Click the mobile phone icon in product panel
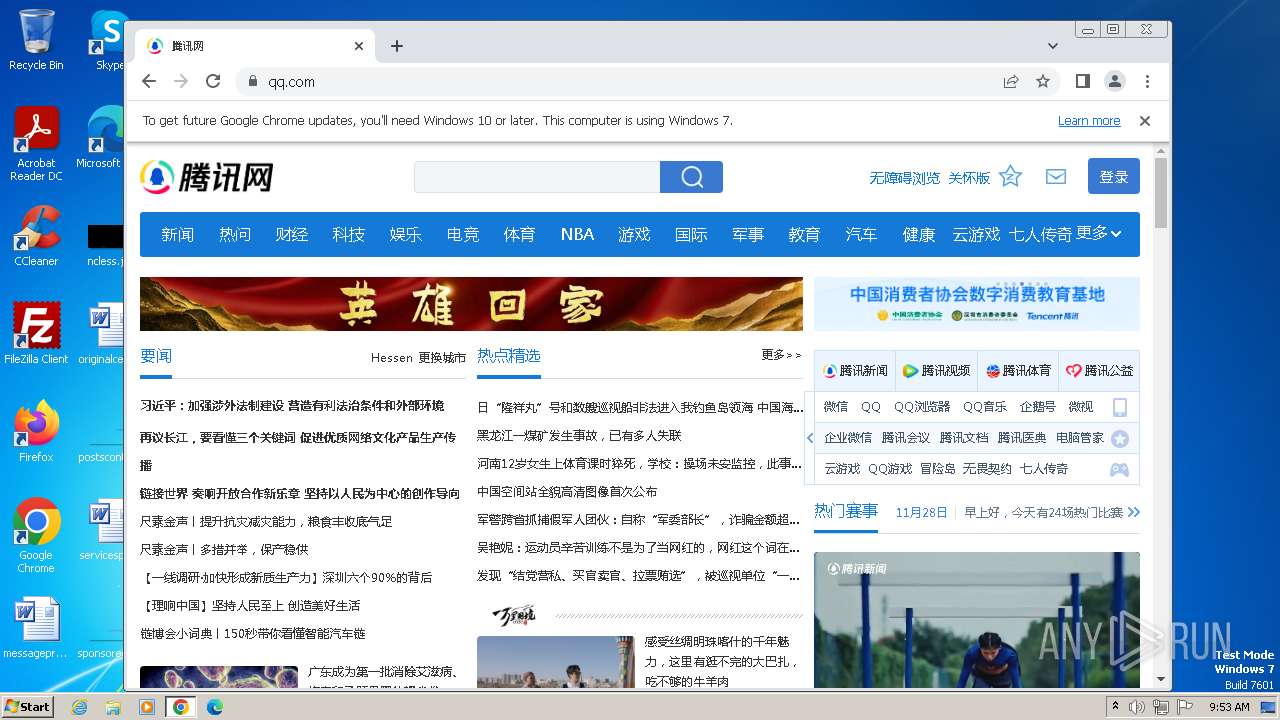The height and width of the screenshot is (720, 1280). click(1120, 407)
